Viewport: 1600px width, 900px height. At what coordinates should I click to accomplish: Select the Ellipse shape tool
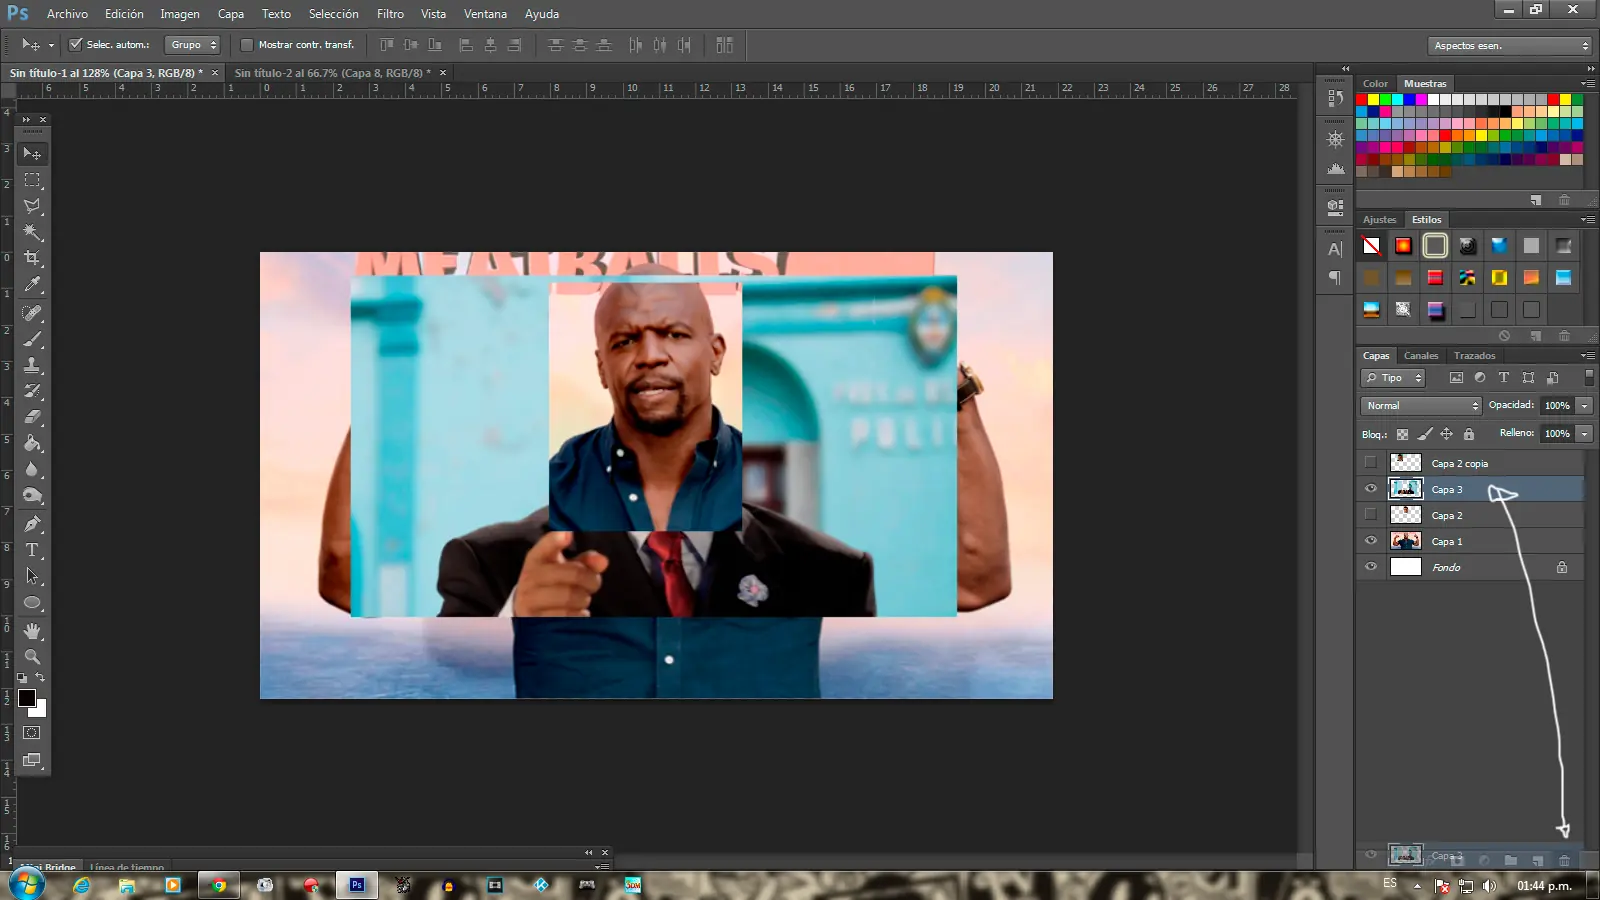click(x=32, y=603)
